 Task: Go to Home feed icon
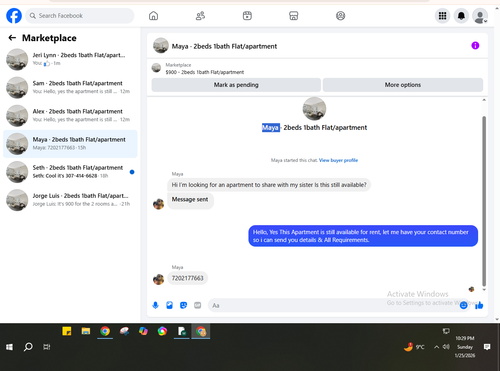tap(153, 16)
